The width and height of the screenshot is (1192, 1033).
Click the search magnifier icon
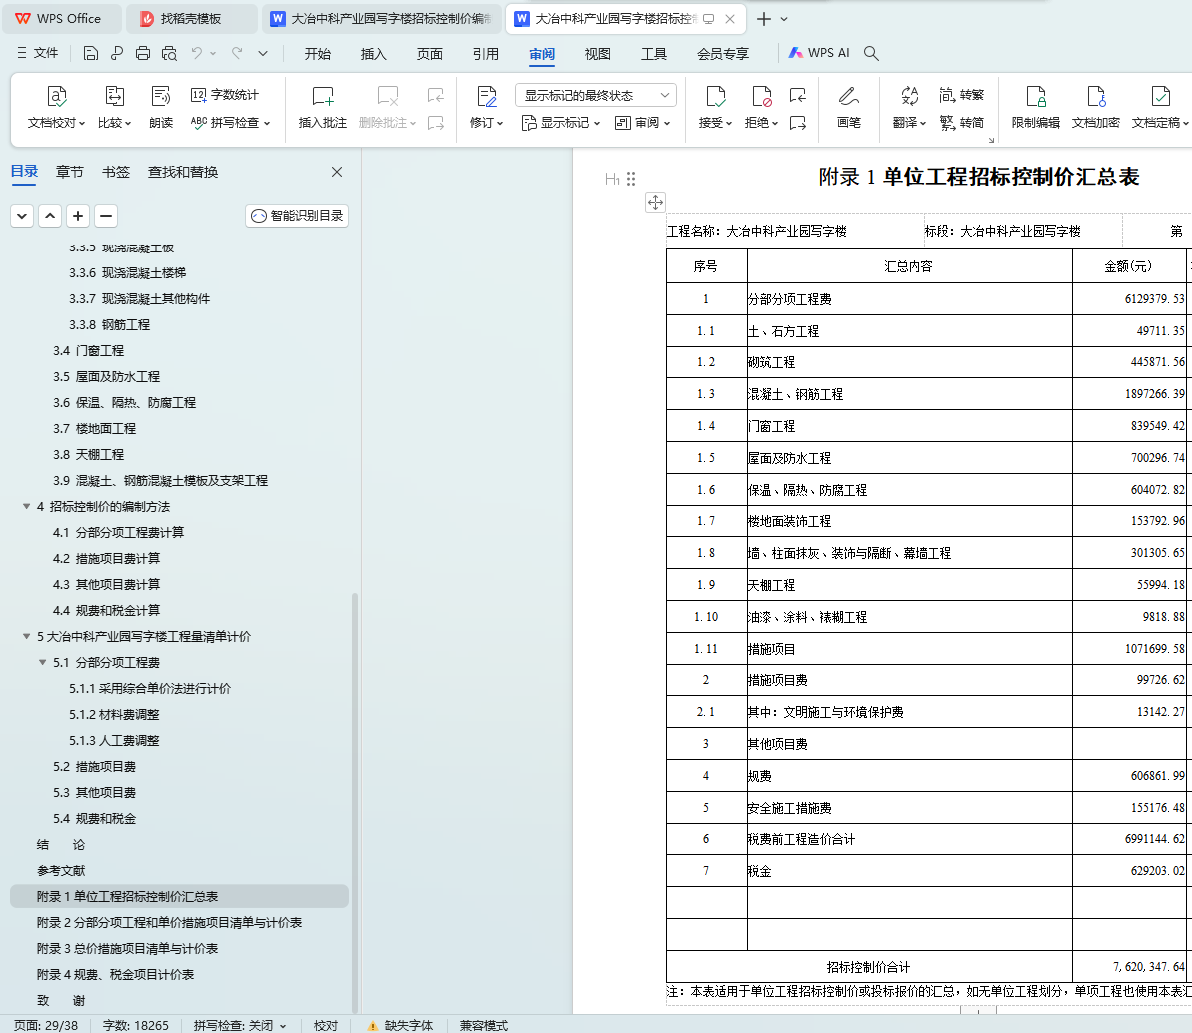[x=871, y=53]
